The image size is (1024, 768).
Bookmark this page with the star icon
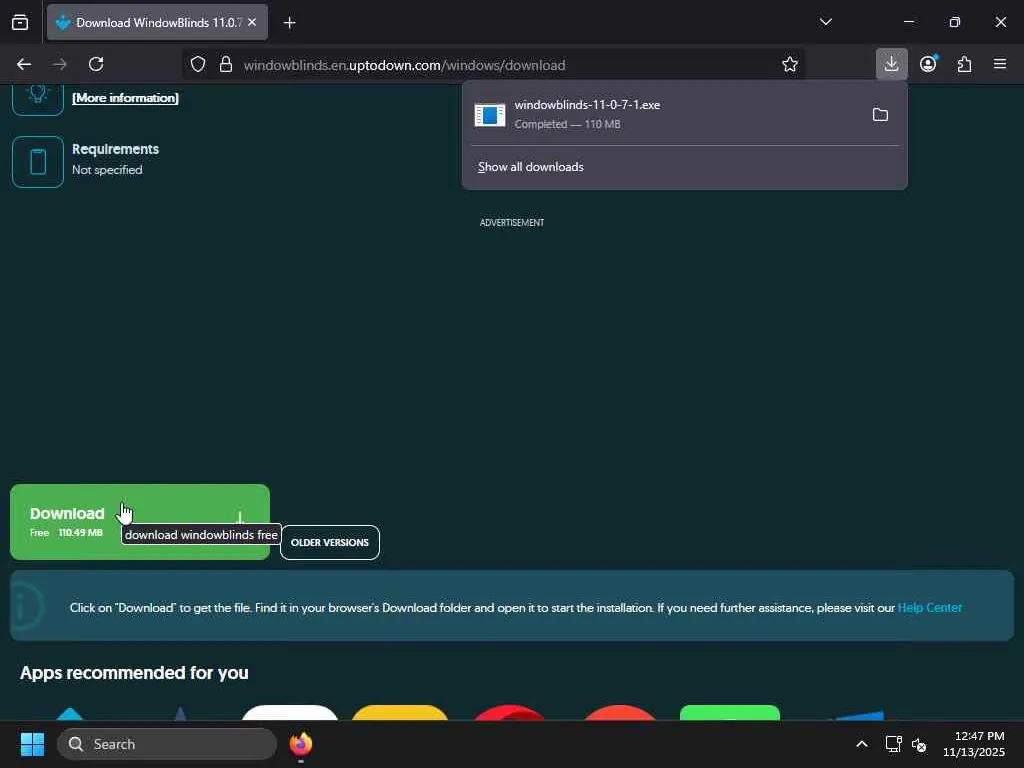(x=790, y=64)
